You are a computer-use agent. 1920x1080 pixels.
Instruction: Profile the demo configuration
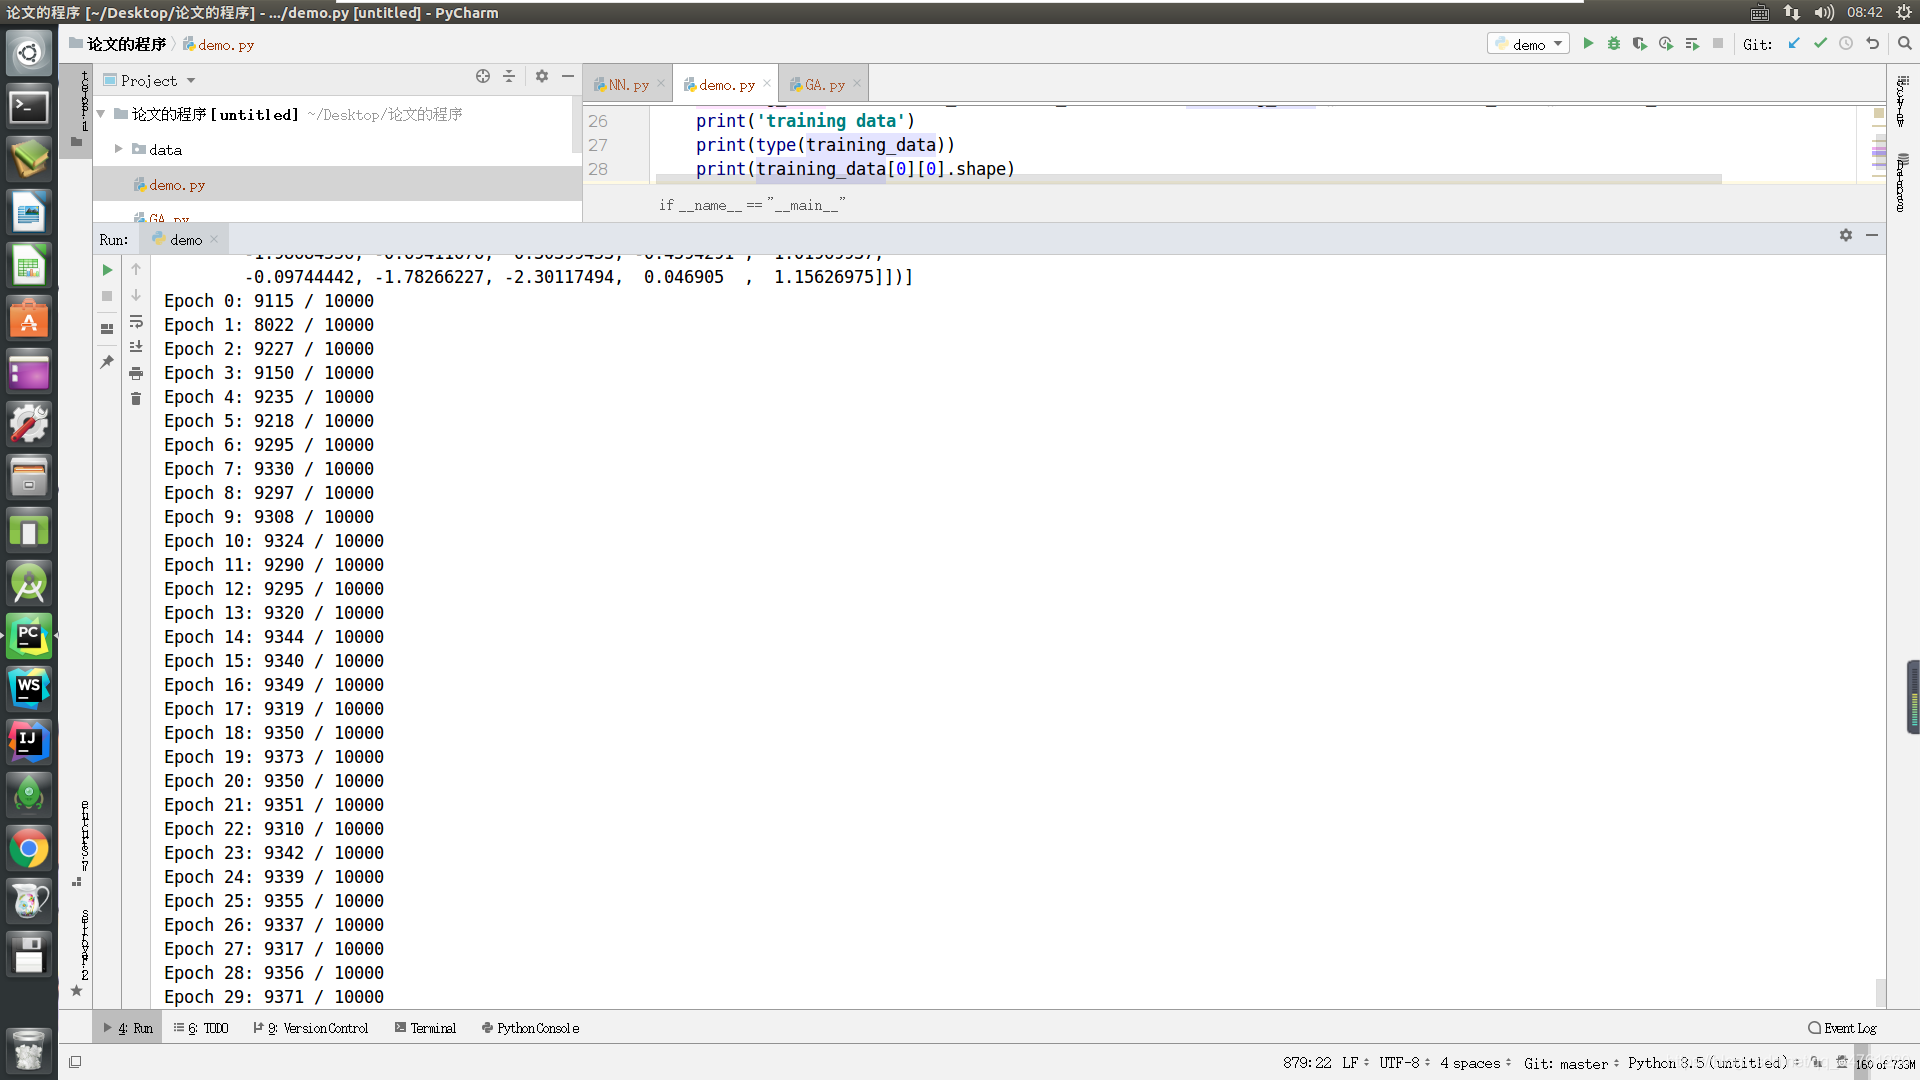(1666, 44)
